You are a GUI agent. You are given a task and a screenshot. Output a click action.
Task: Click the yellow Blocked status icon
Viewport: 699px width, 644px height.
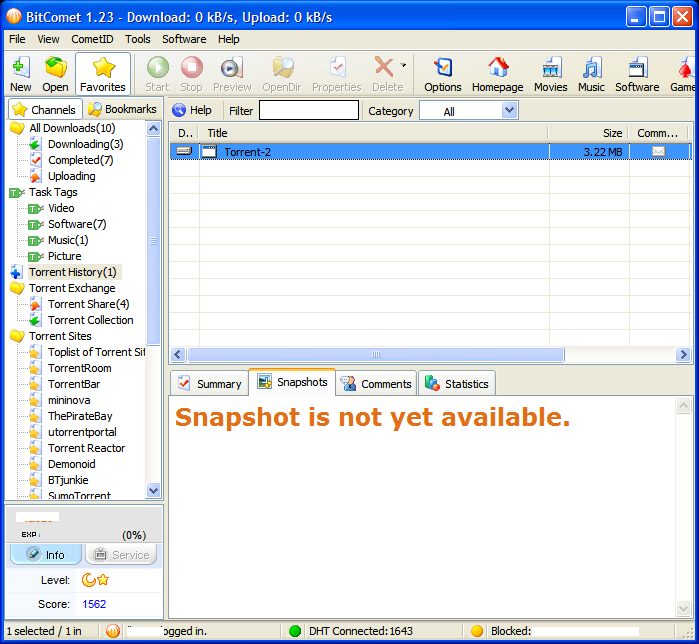pos(477,631)
